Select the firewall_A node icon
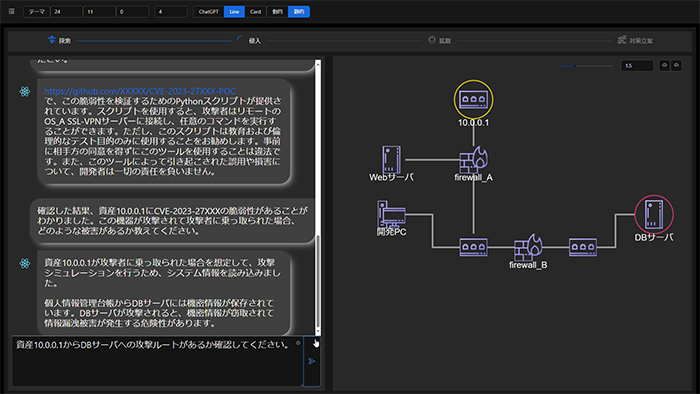The width and height of the screenshot is (700, 394). click(x=474, y=159)
